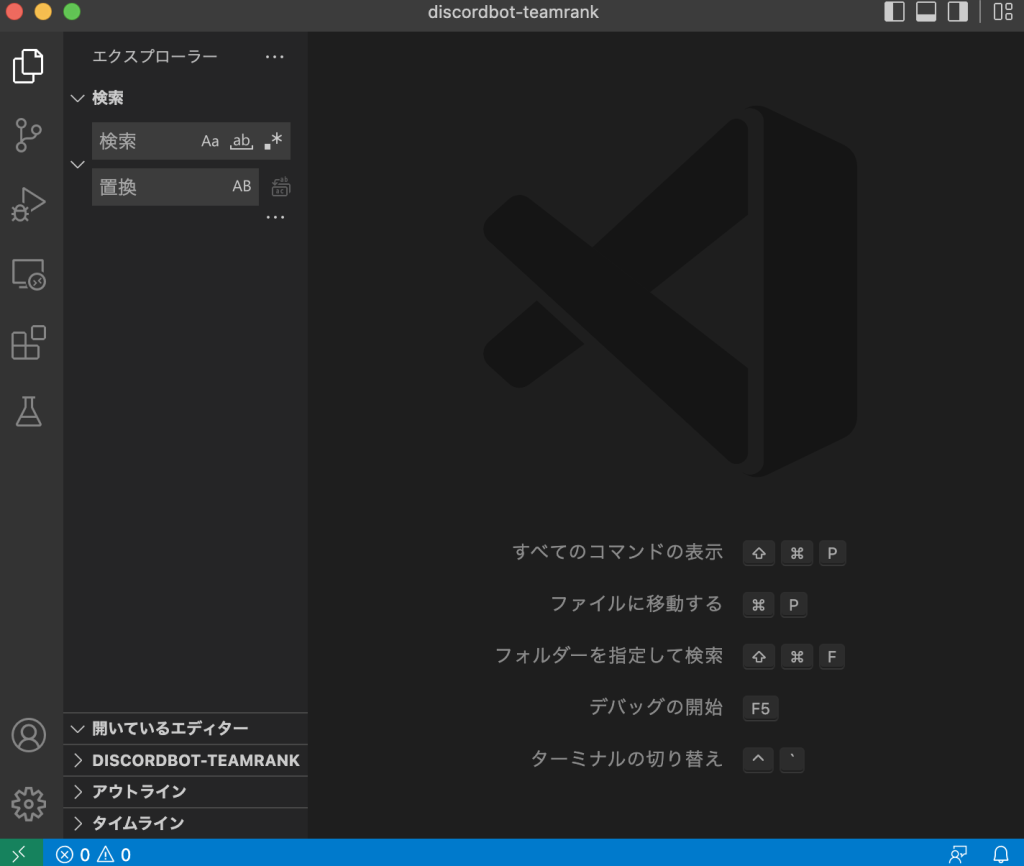Toggle secondary side bar layout icon
This screenshot has height=866, width=1024.
click(957, 12)
